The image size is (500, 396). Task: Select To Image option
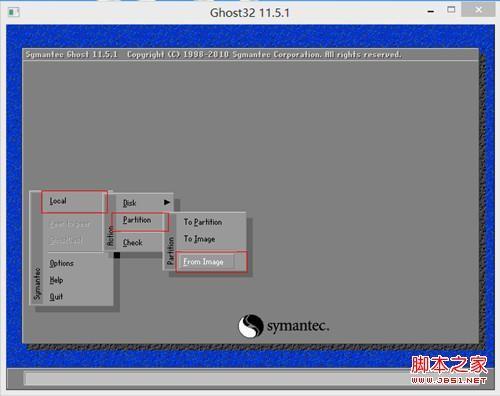click(x=199, y=239)
